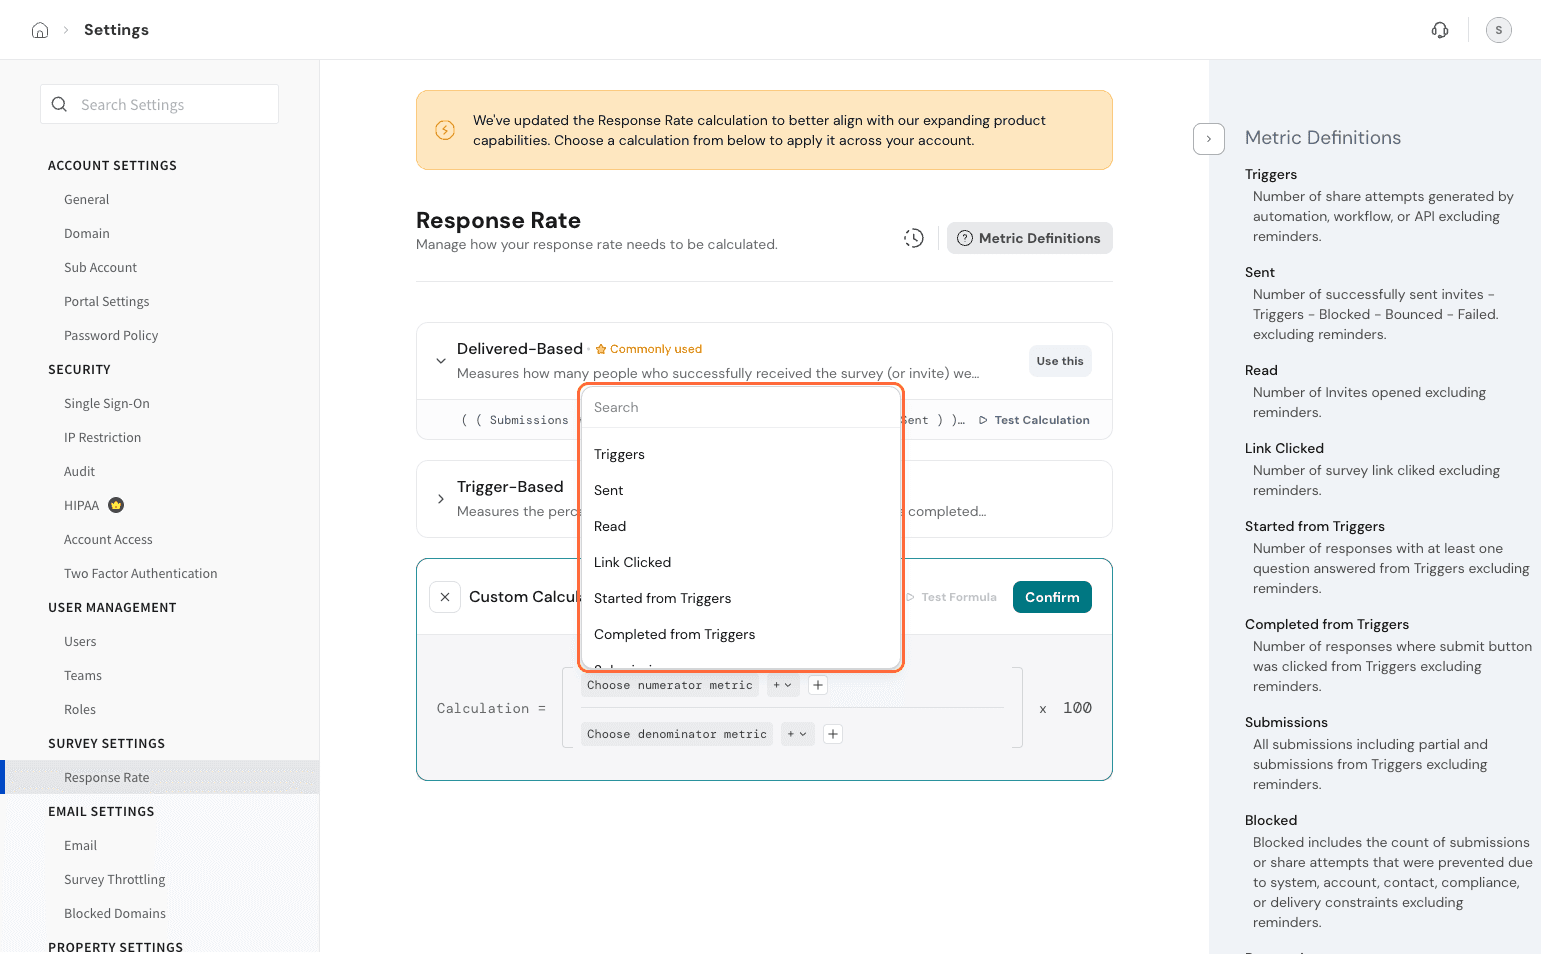
Task: Open the support headset icon
Action: tap(1440, 30)
